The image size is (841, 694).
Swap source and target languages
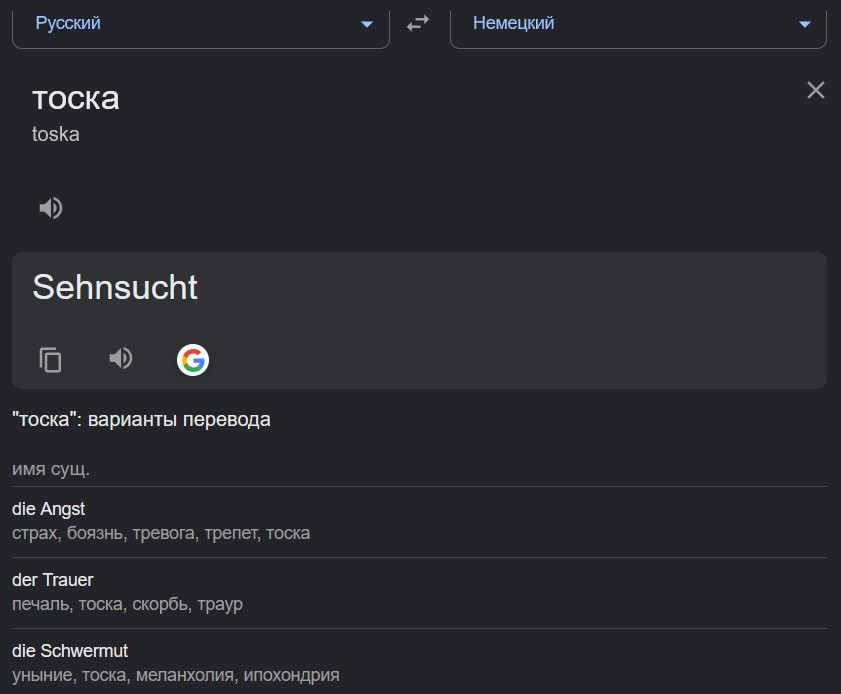[418, 23]
